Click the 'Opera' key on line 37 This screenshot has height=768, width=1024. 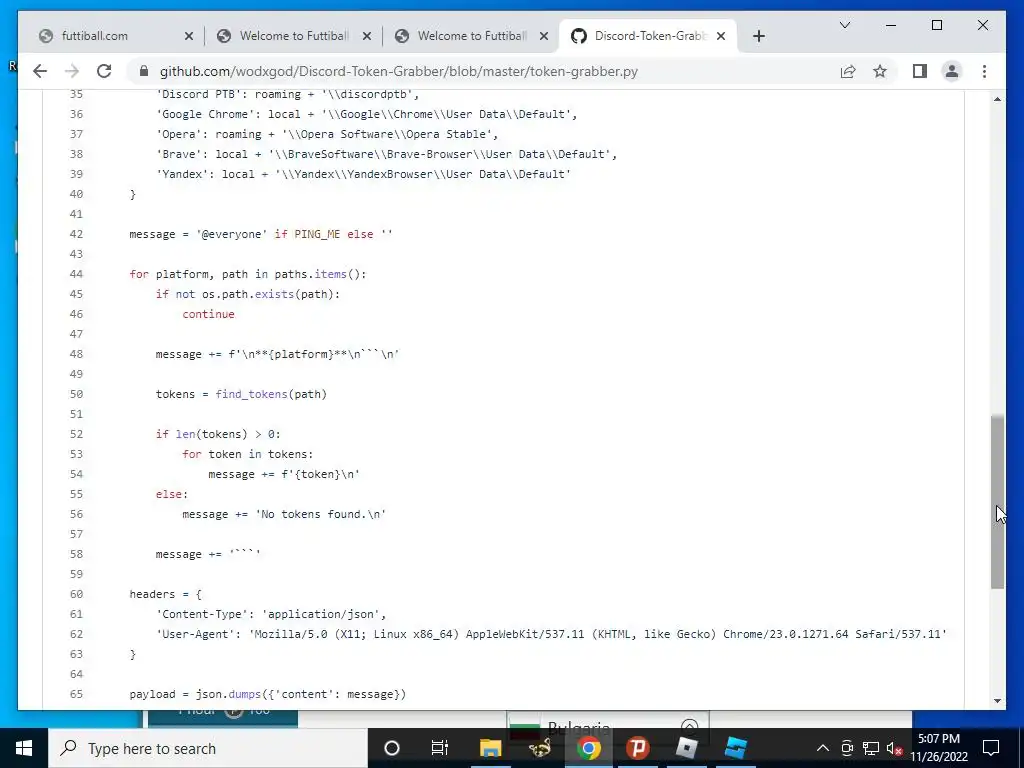tap(179, 134)
